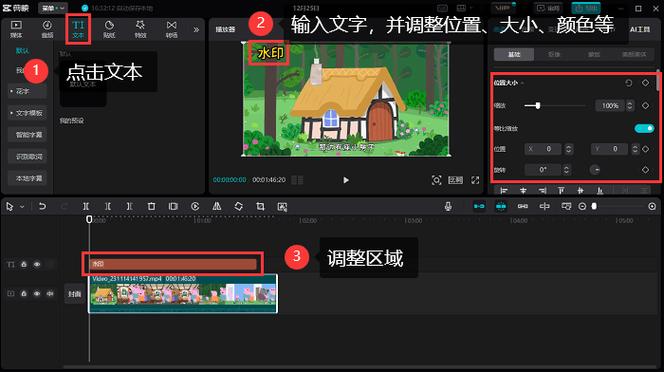Crop the selected clip
The image size is (664, 372).
[x=260, y=206]
